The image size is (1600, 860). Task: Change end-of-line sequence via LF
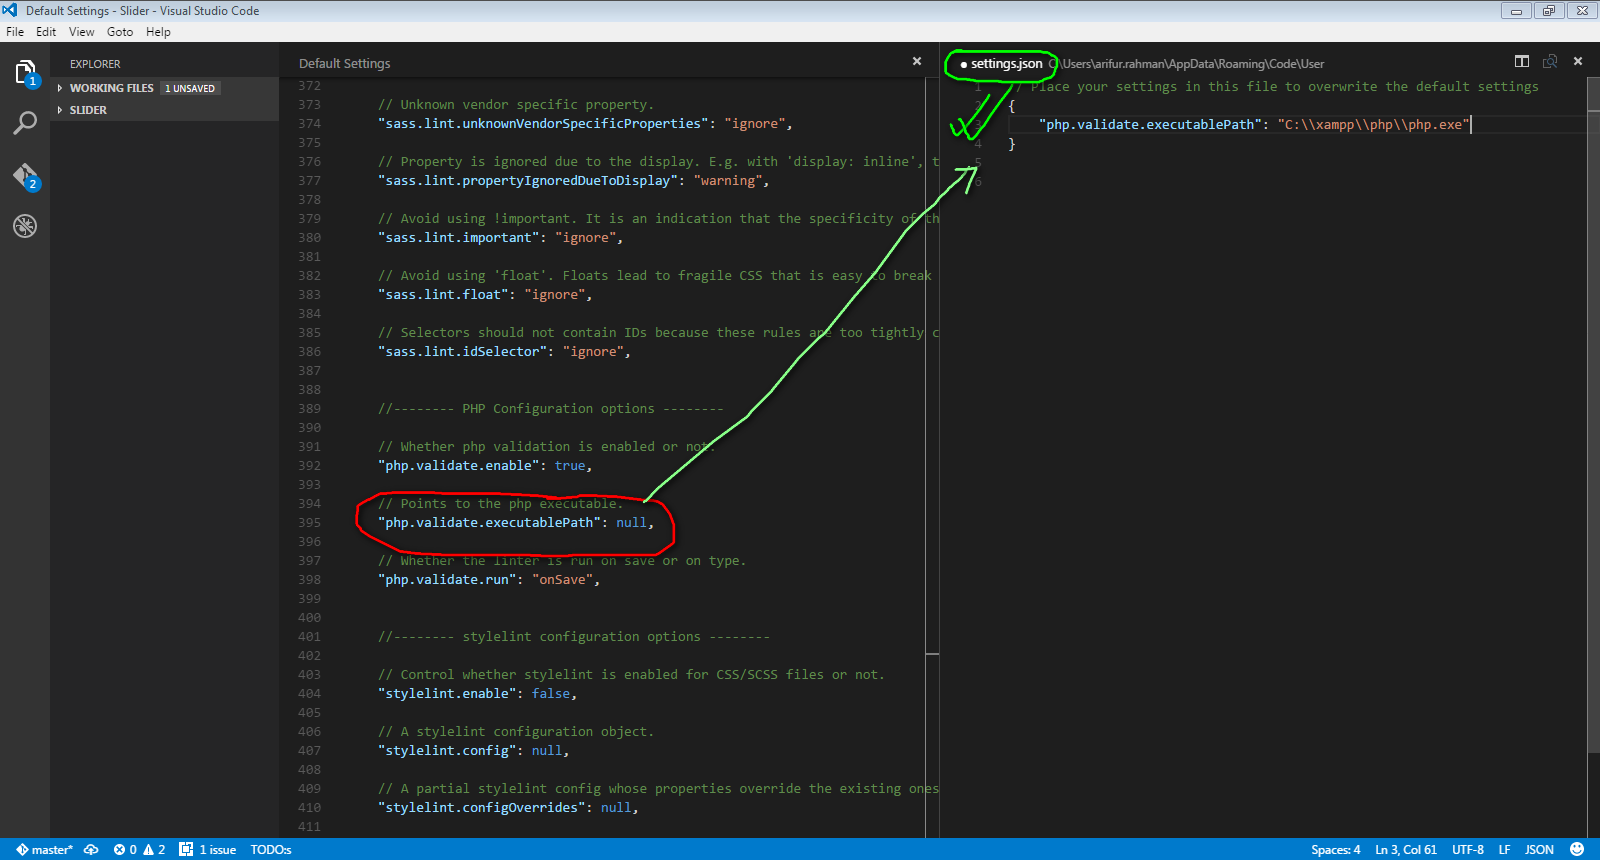coord(1504,850)
